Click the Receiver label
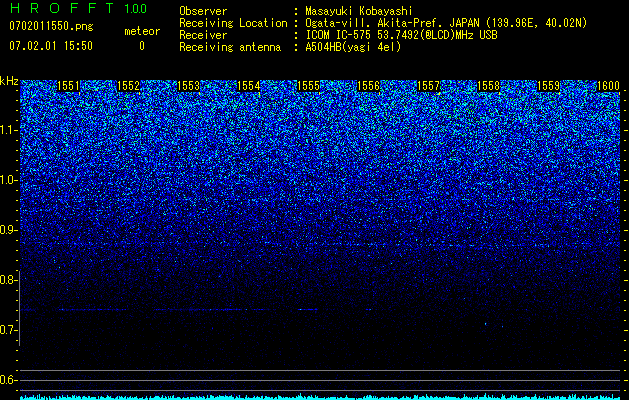Screen dimensions: 629x400 coord(203,35)
